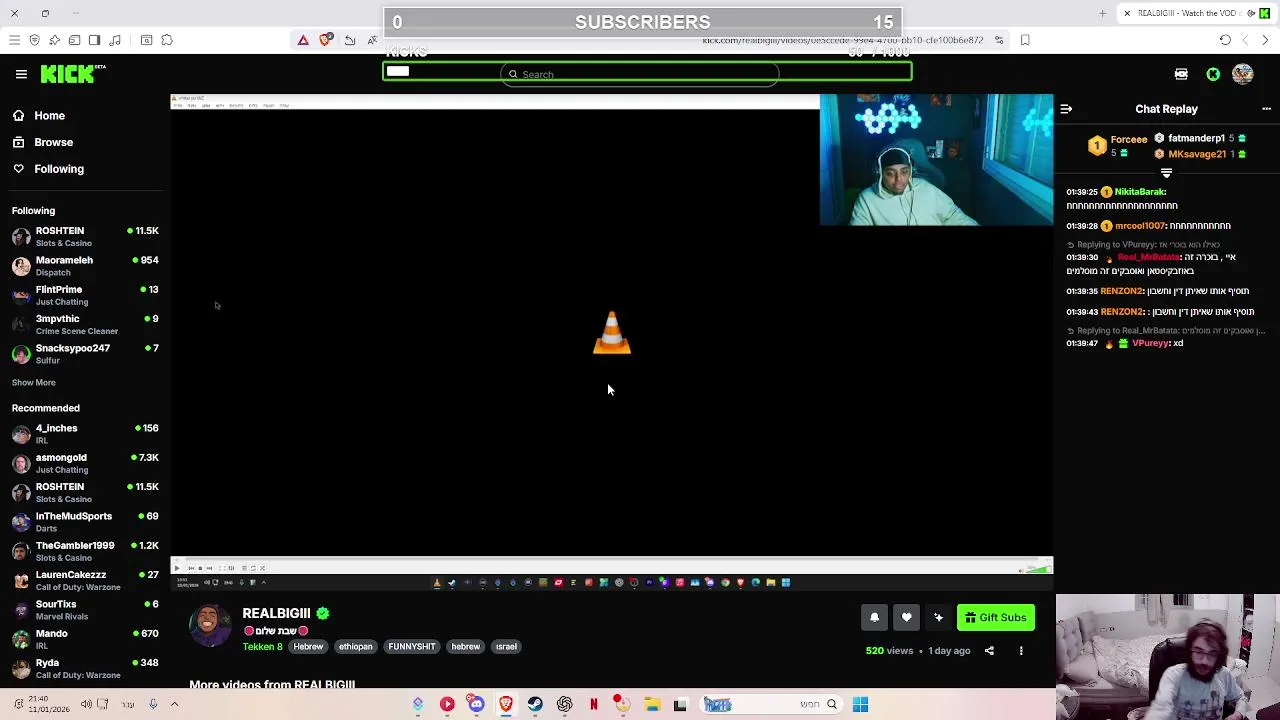Screen dimensions: 1280x720
Task: Select the FUNNYSHIT tag
Action: (x=412, y=647)
